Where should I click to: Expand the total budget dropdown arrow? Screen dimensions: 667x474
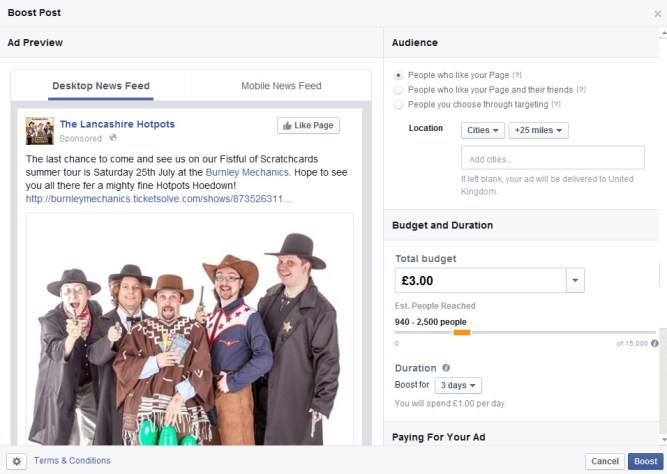[x=575, y=281]
